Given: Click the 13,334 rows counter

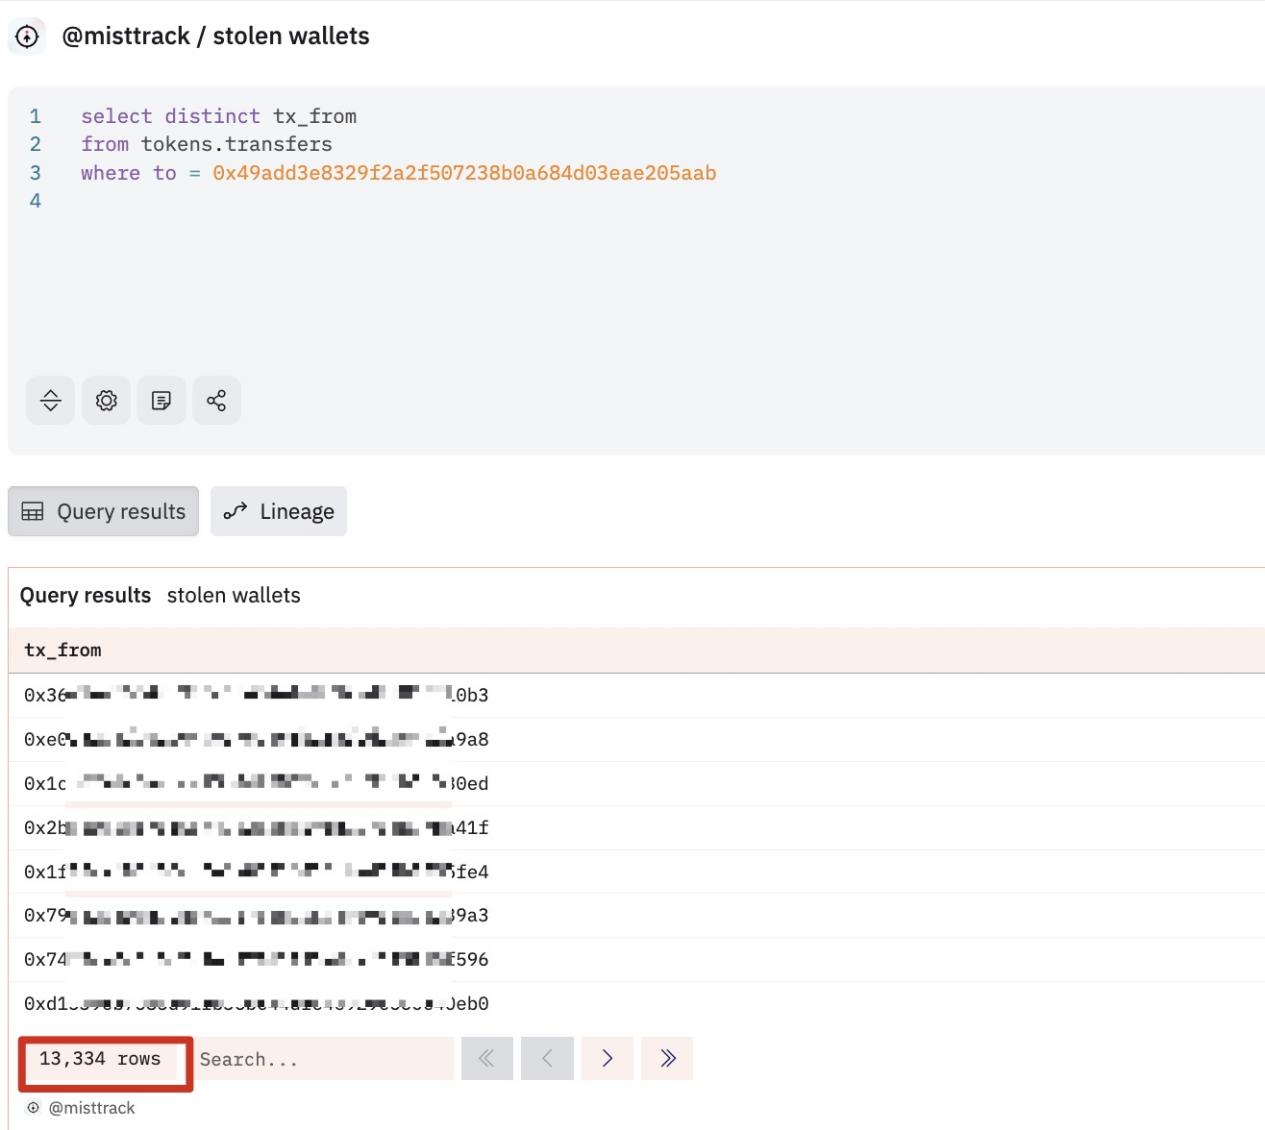Looking at the screenshot, I should [x=100, y=1059].
